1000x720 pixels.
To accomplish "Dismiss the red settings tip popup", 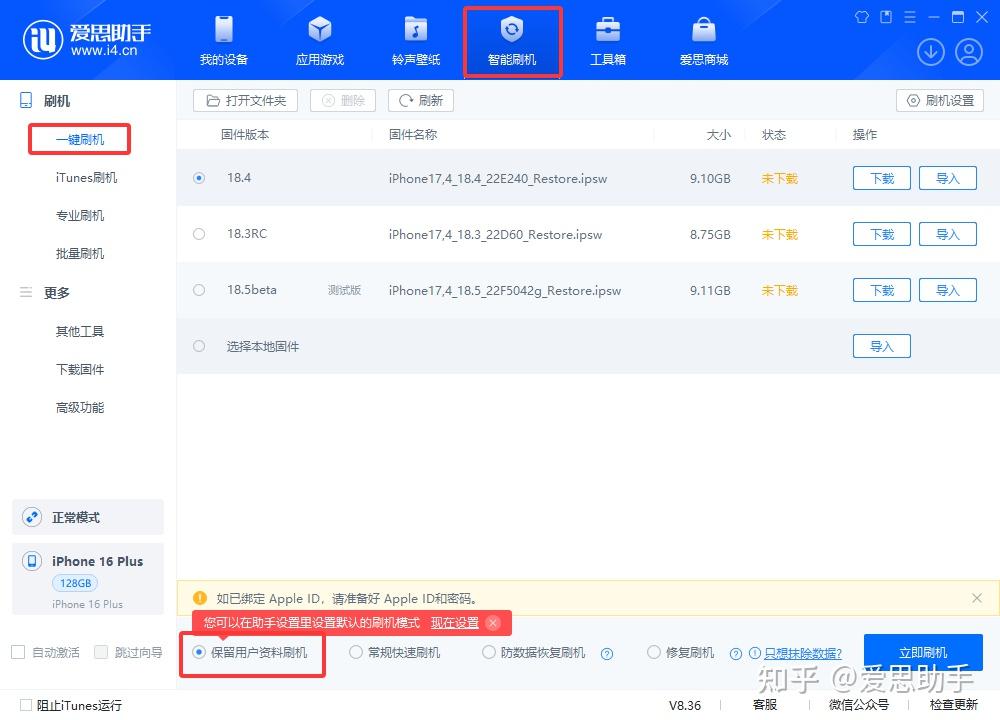I will (x=492, y=622).
